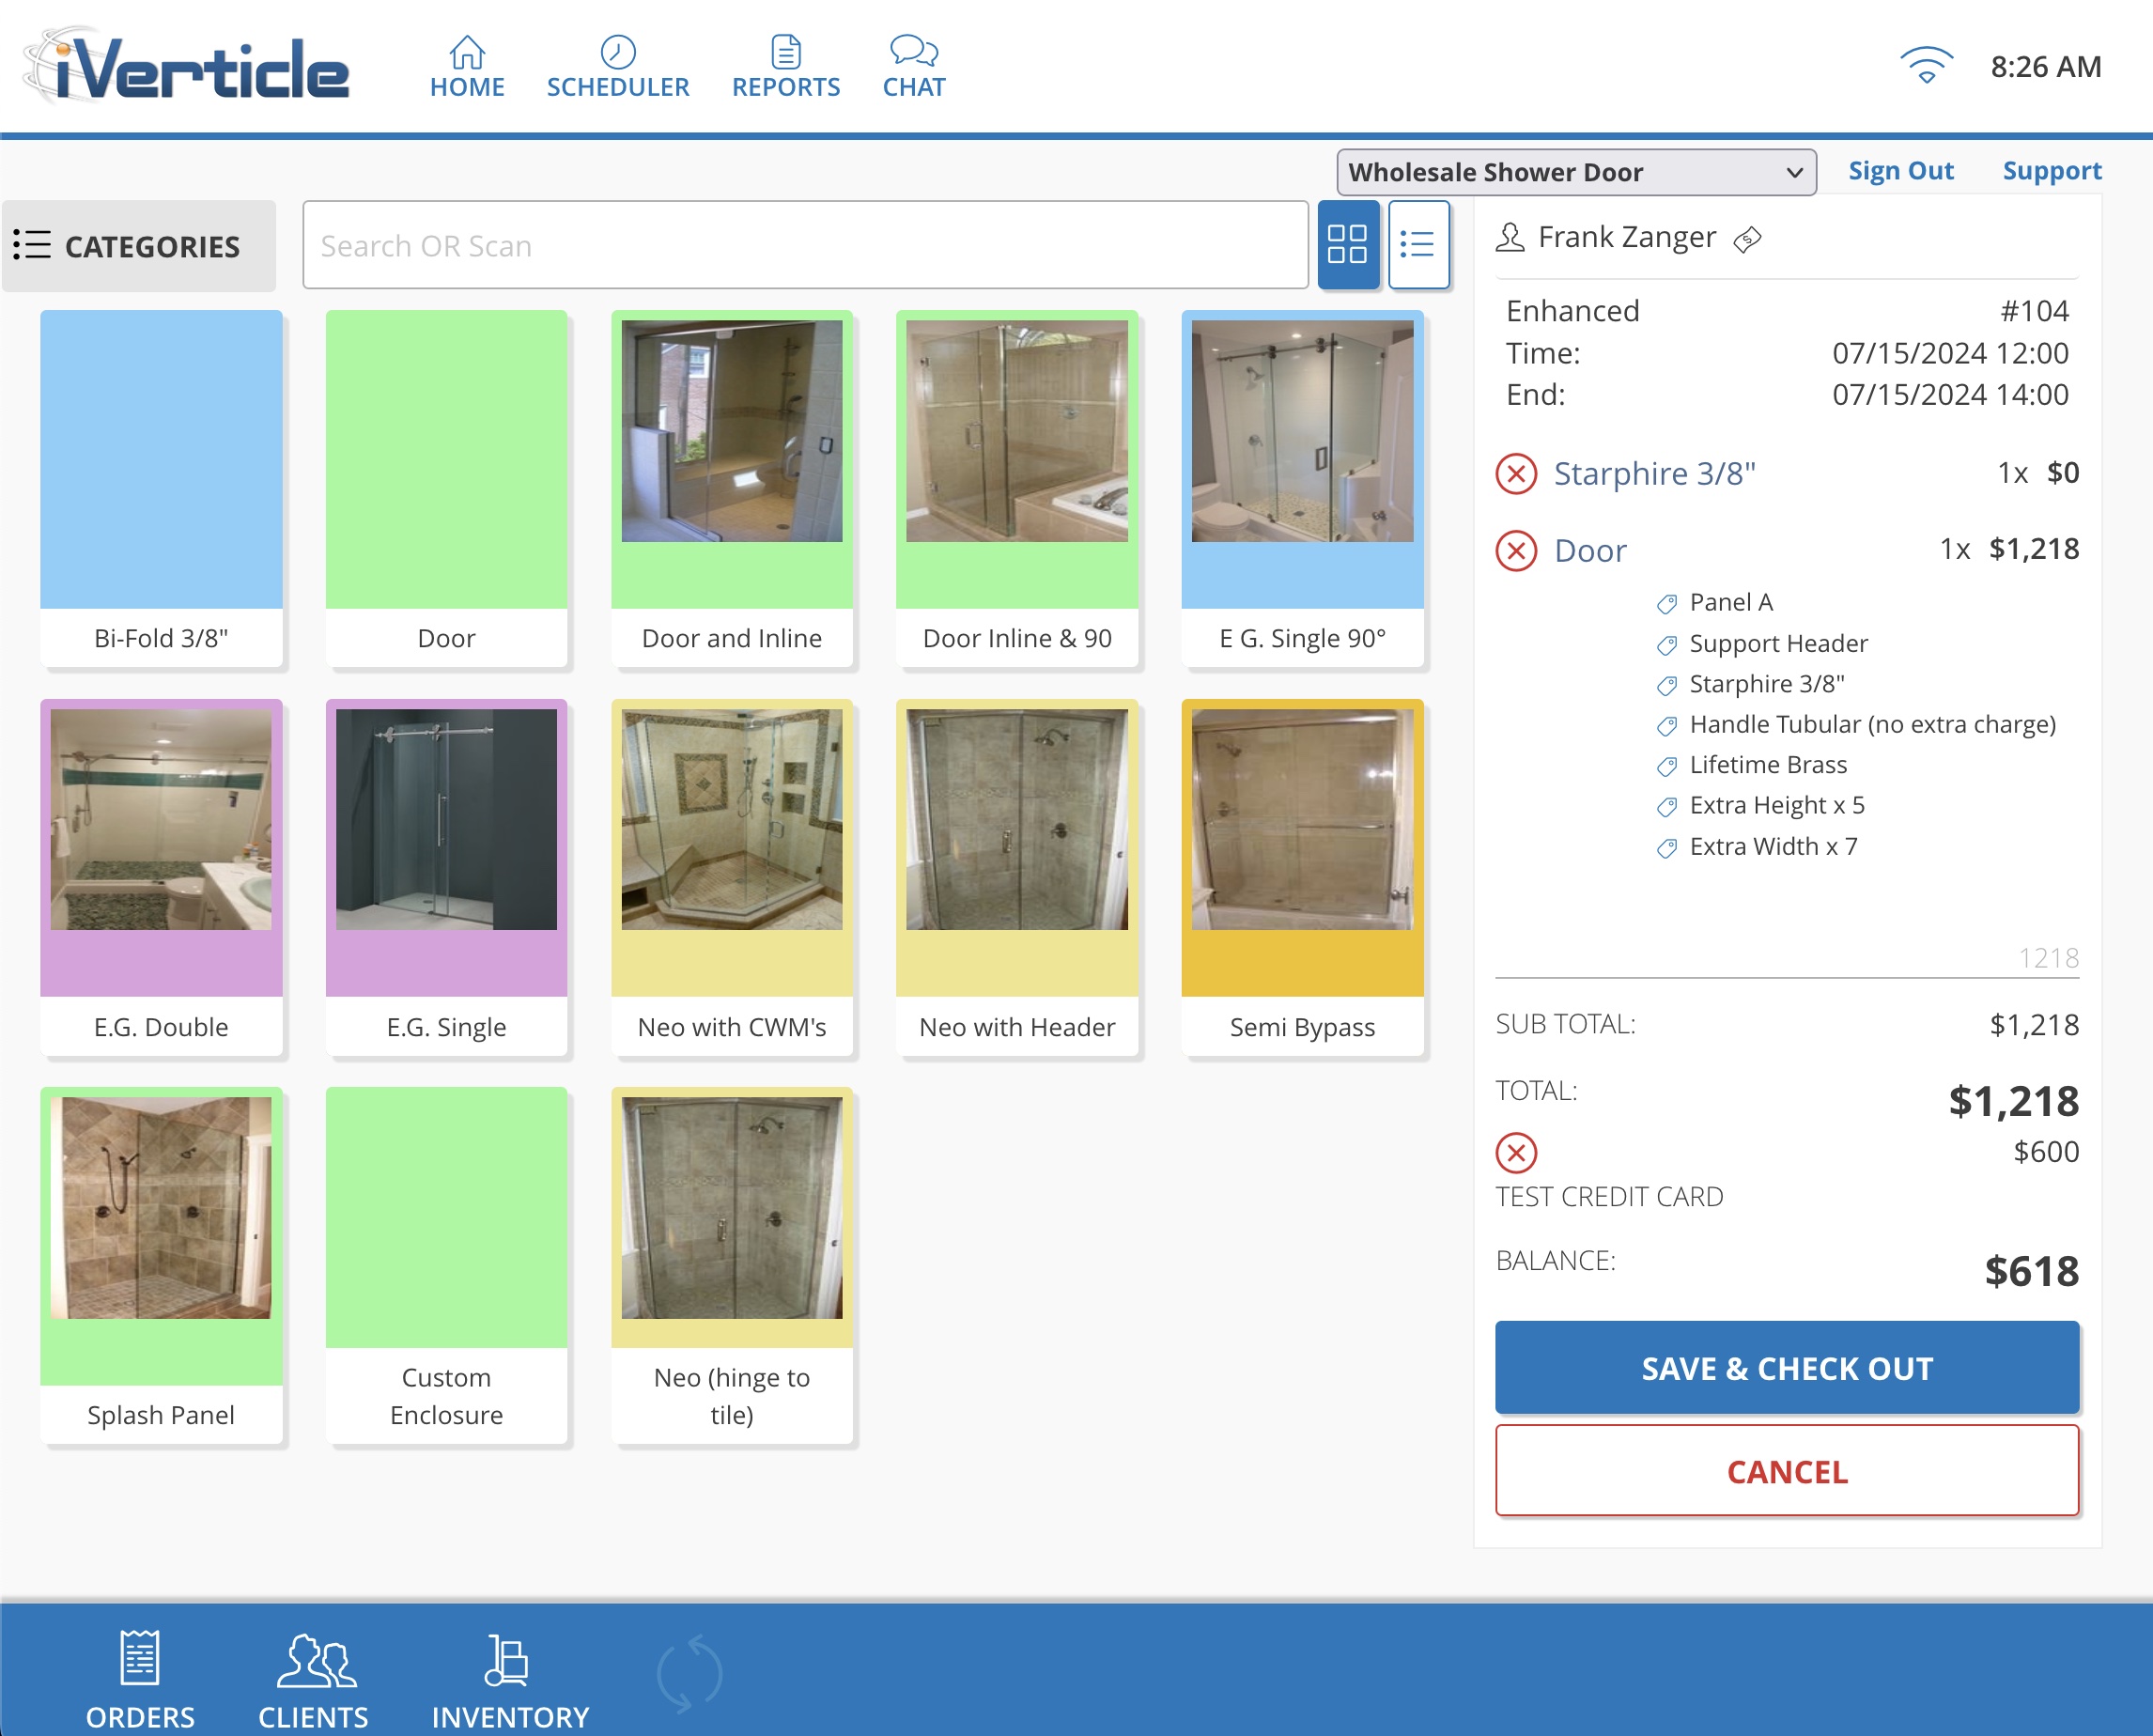The width and height of the screenshot is (2153, 1736).
Task: Open the Door cart item name
Action: tap(1590, 550)
